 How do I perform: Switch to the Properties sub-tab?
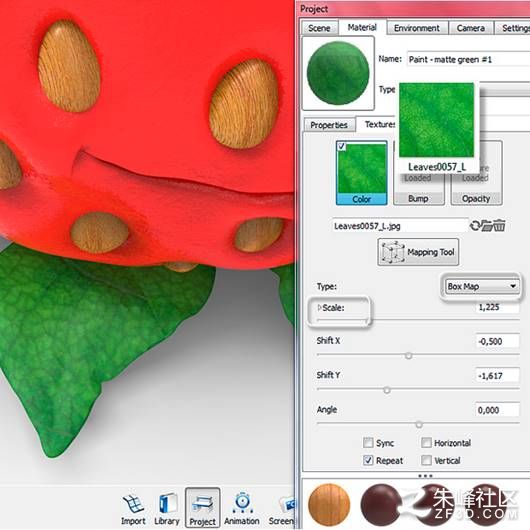[x=329, y=125]
